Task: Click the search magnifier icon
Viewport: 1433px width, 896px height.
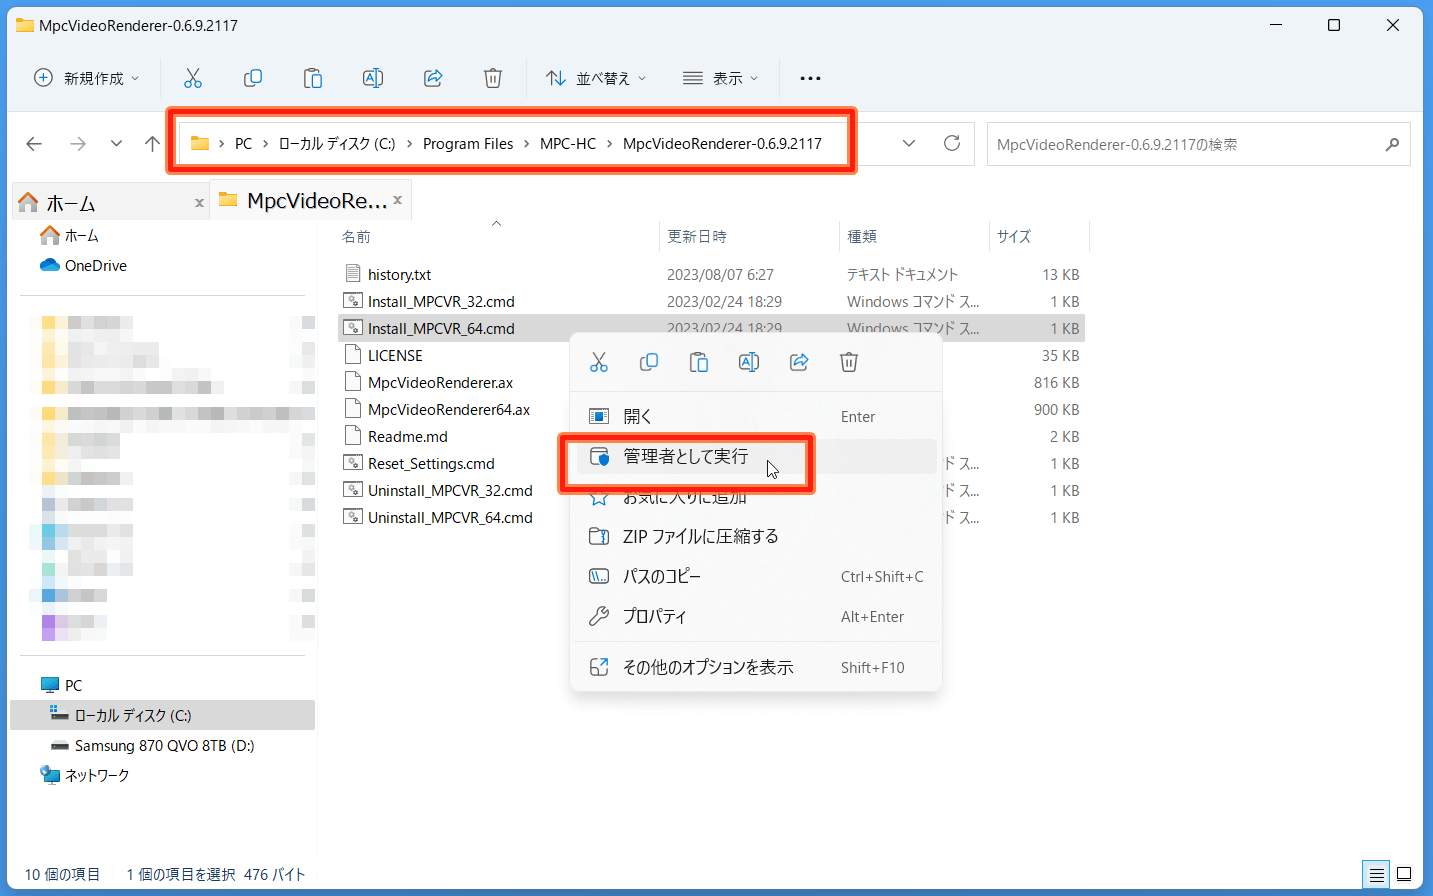Action: 1392,144
